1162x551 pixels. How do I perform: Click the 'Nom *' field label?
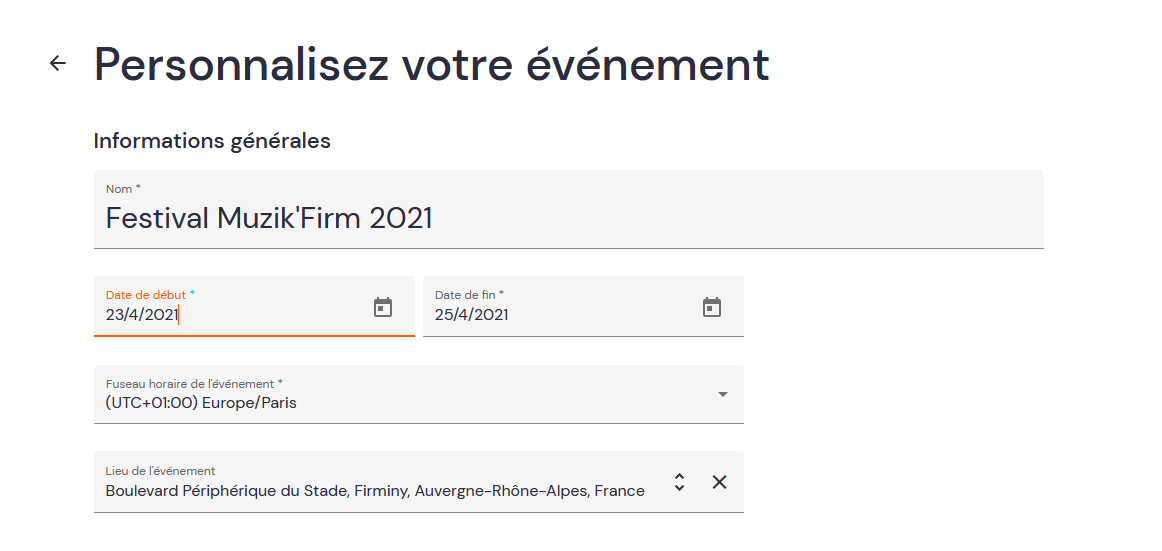(x=123, y=189)
